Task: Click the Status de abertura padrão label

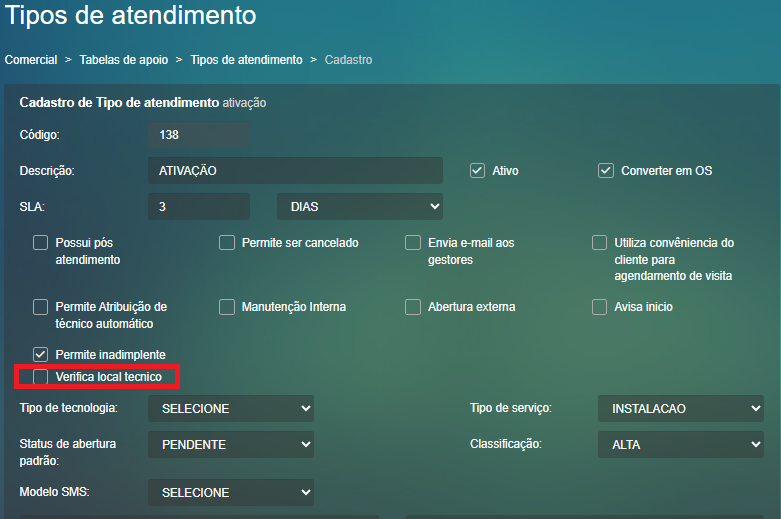Action: pyautogui.click(x=67, y=452)
